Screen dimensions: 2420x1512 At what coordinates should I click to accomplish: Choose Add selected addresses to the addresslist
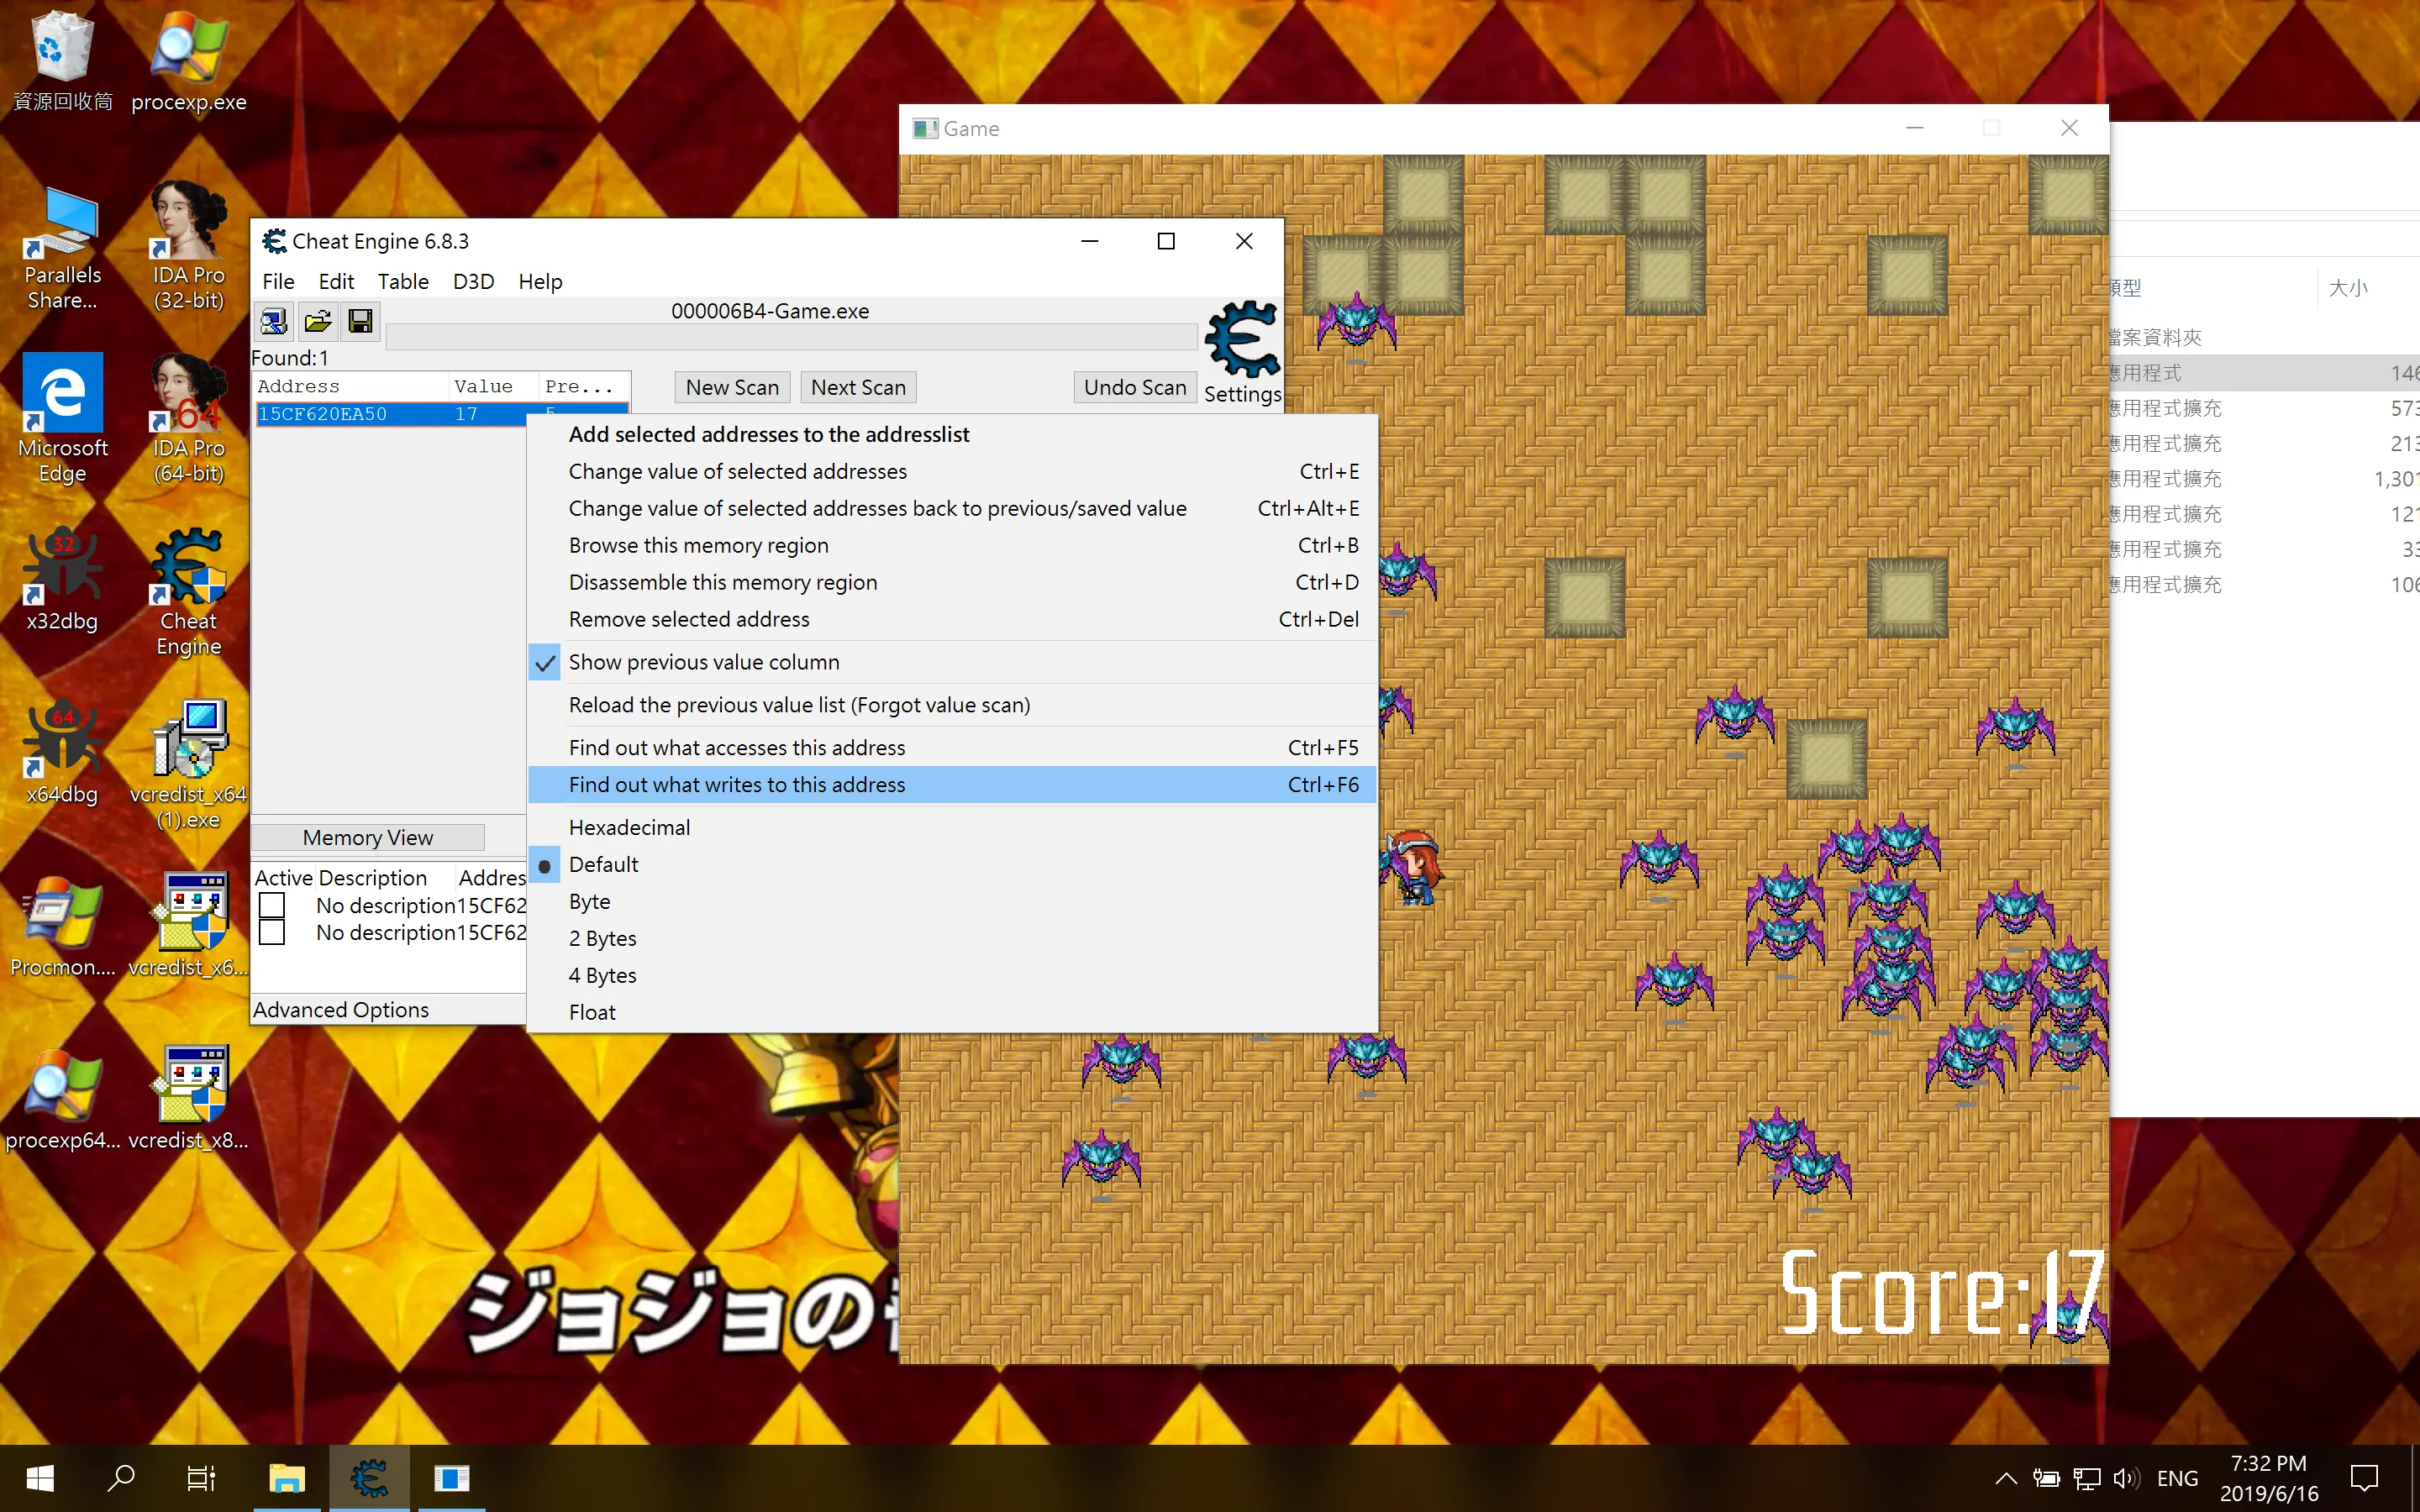[952, 435]
